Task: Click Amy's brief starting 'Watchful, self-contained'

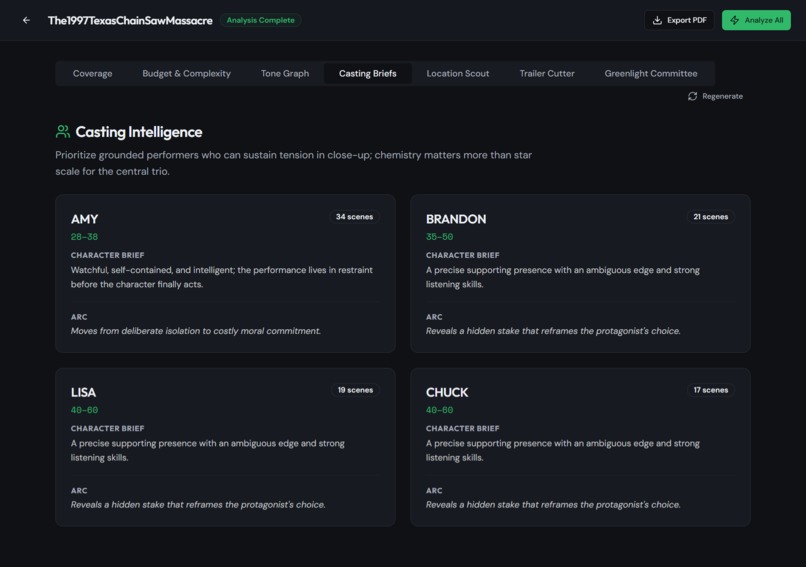Action: coord(222,277)
